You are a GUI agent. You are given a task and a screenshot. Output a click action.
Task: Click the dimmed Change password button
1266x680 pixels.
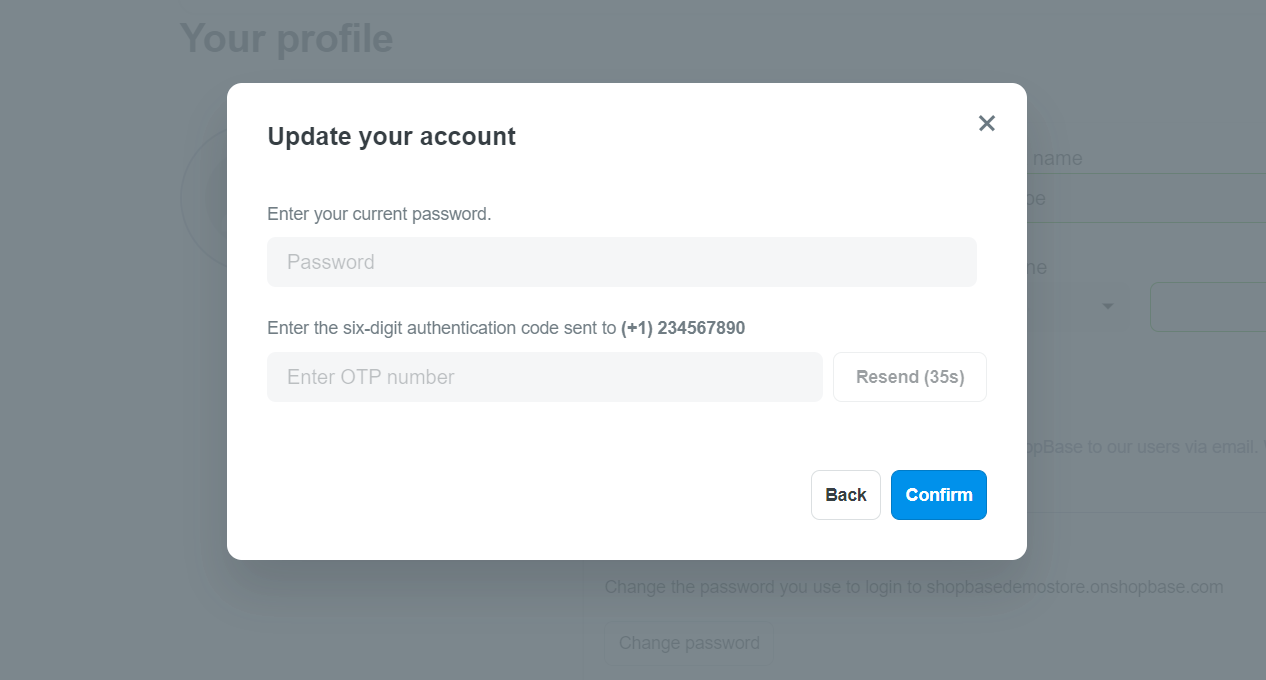point(689,643)
